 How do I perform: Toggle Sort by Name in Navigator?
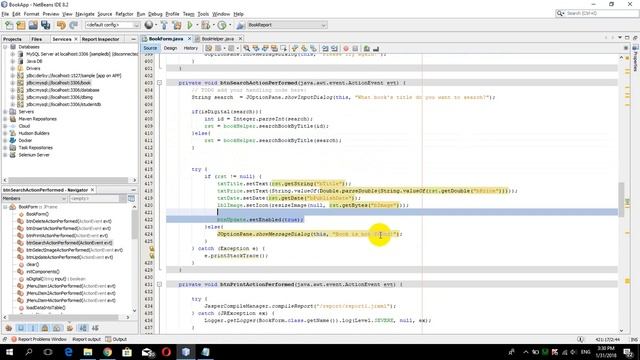pyautogui.click(x=83, y=328)
